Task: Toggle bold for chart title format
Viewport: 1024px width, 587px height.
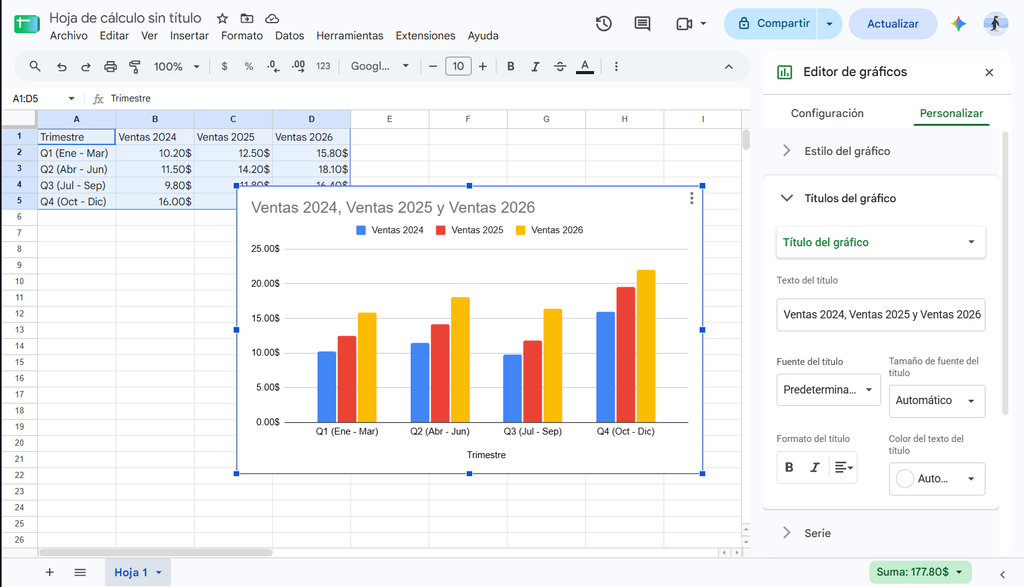Action: tap(789, 468)
